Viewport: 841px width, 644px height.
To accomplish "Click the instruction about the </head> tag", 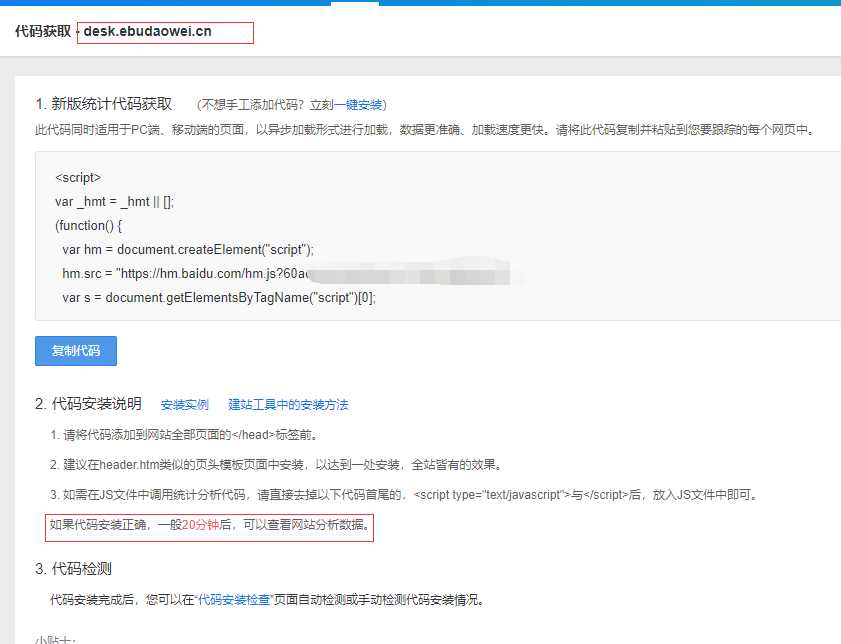I will (184, 435).
